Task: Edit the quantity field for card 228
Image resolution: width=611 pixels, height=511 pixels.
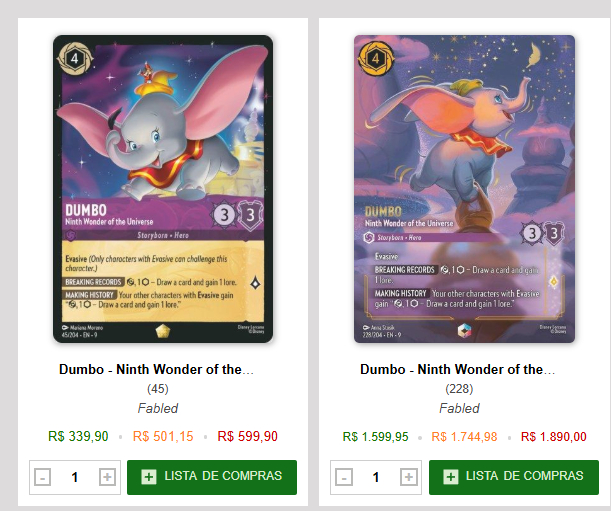Action: pos(376,477)
